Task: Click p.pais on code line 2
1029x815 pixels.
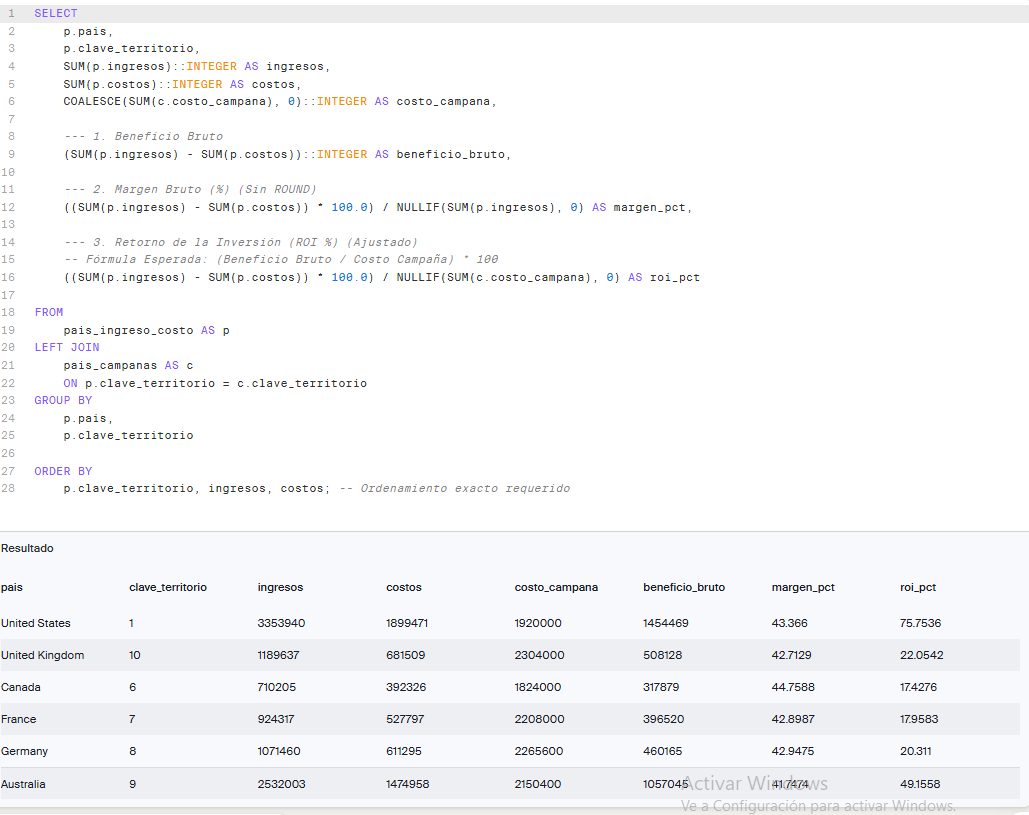Action: [86, 31]
